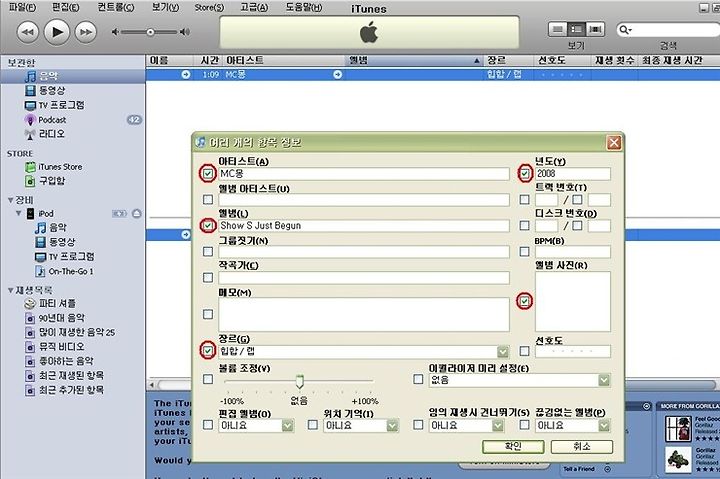Image resolution: width=720 pixels, height=479 pixels.
Task: Sort the list by 아티스트 column
Action: [x=284, y=60]
